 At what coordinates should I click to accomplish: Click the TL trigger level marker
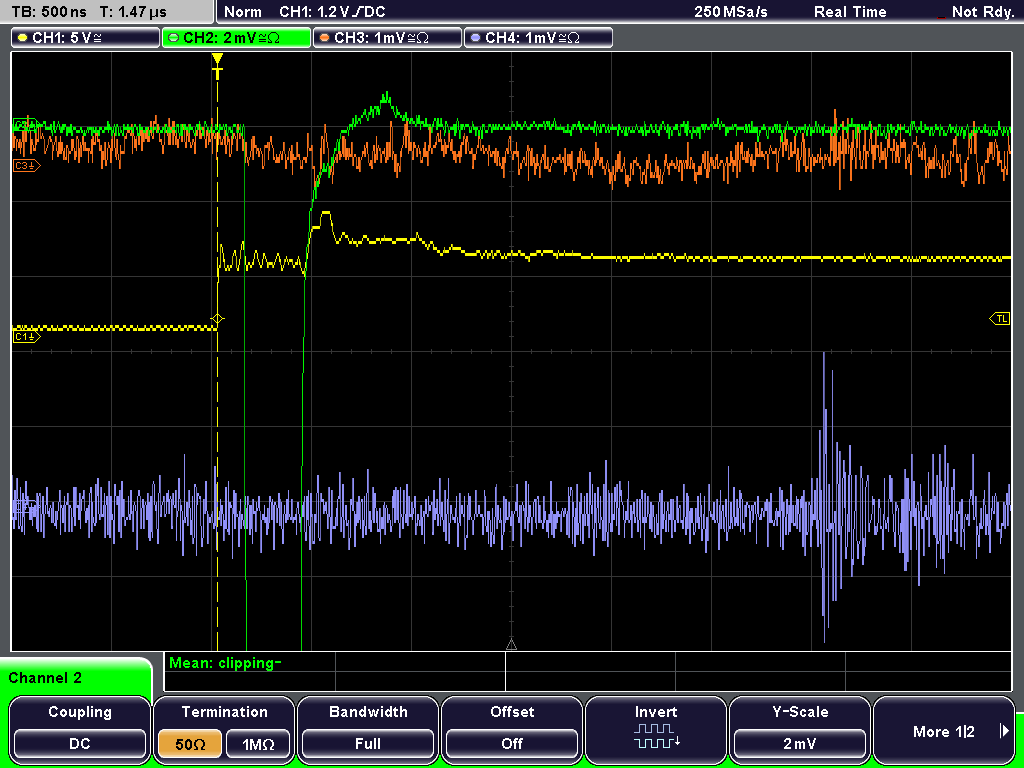click(1000, 319)
